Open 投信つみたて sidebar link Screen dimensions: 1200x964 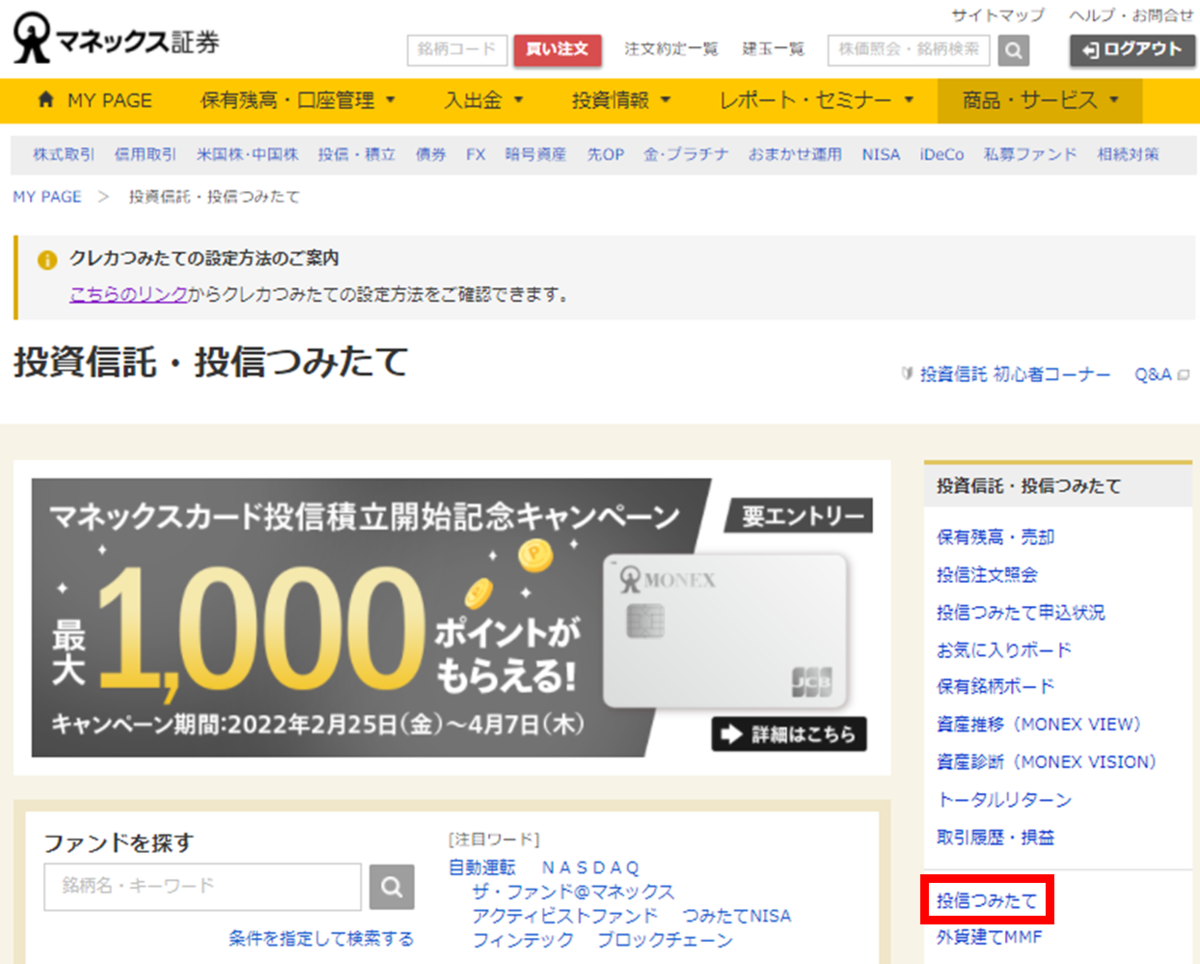pyautogui.click(x=987, y=902)
